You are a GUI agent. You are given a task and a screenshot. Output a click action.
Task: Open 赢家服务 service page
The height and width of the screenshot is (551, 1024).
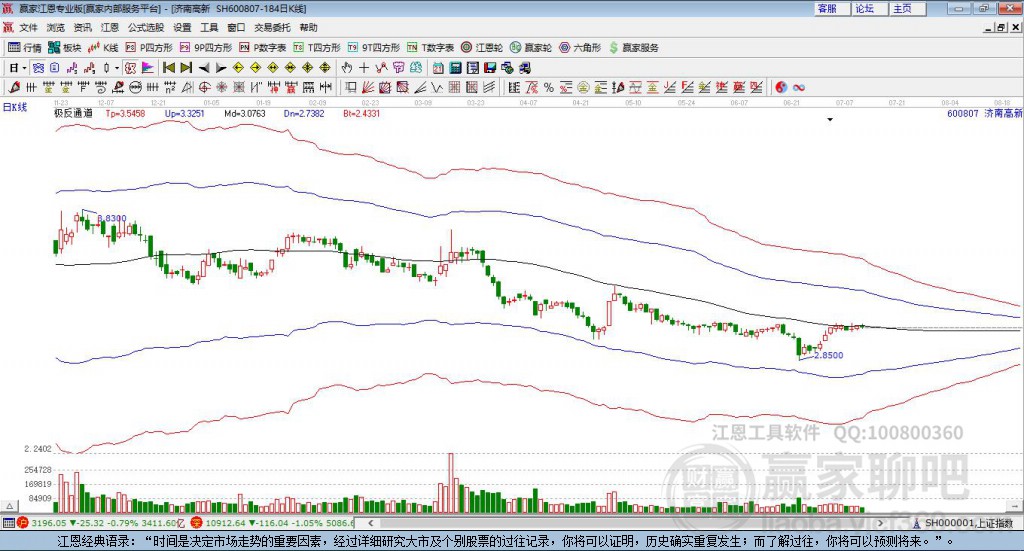pos(633,48)
